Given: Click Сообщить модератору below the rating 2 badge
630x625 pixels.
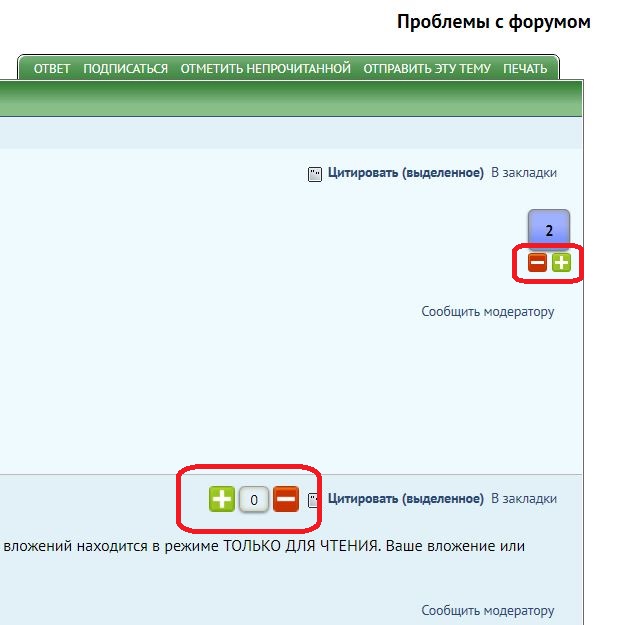Looking at the screenshot, I should [487, 312].
